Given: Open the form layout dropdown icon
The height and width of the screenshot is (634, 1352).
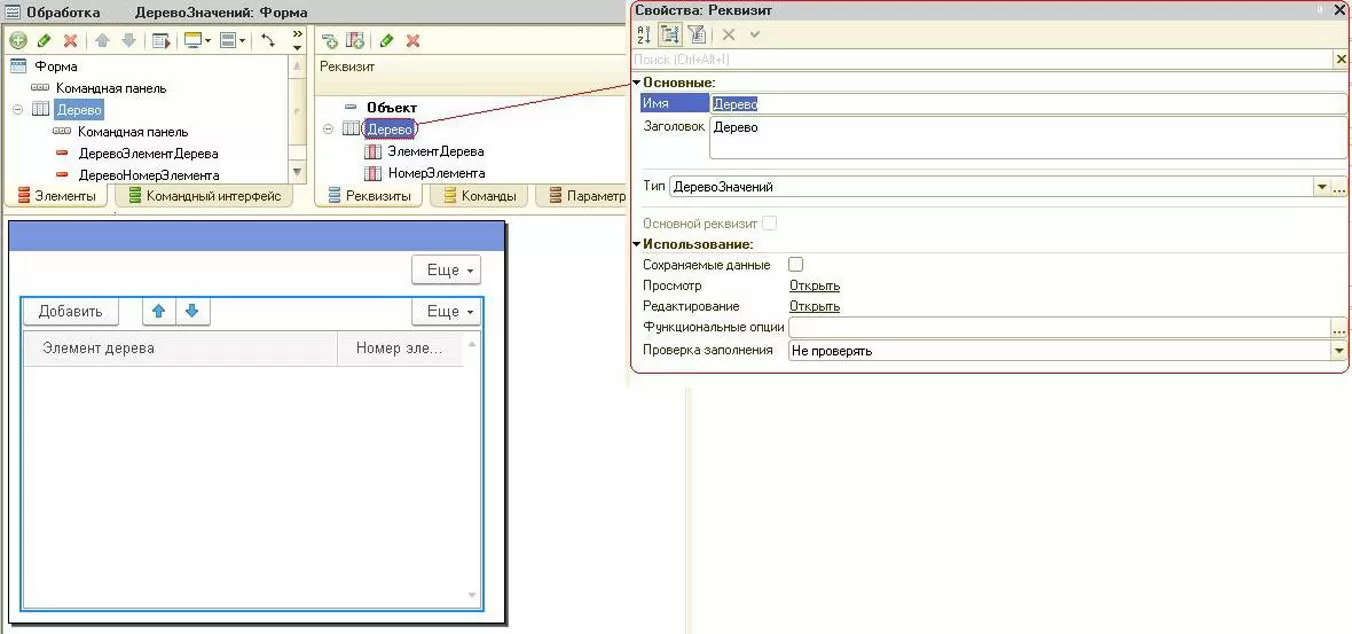Looking at the screenshot, I should (x=232, y=41).
